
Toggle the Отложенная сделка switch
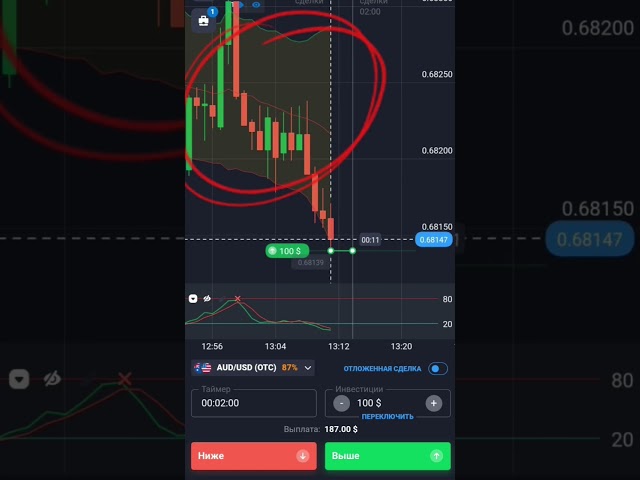click(x=438, y=369)
